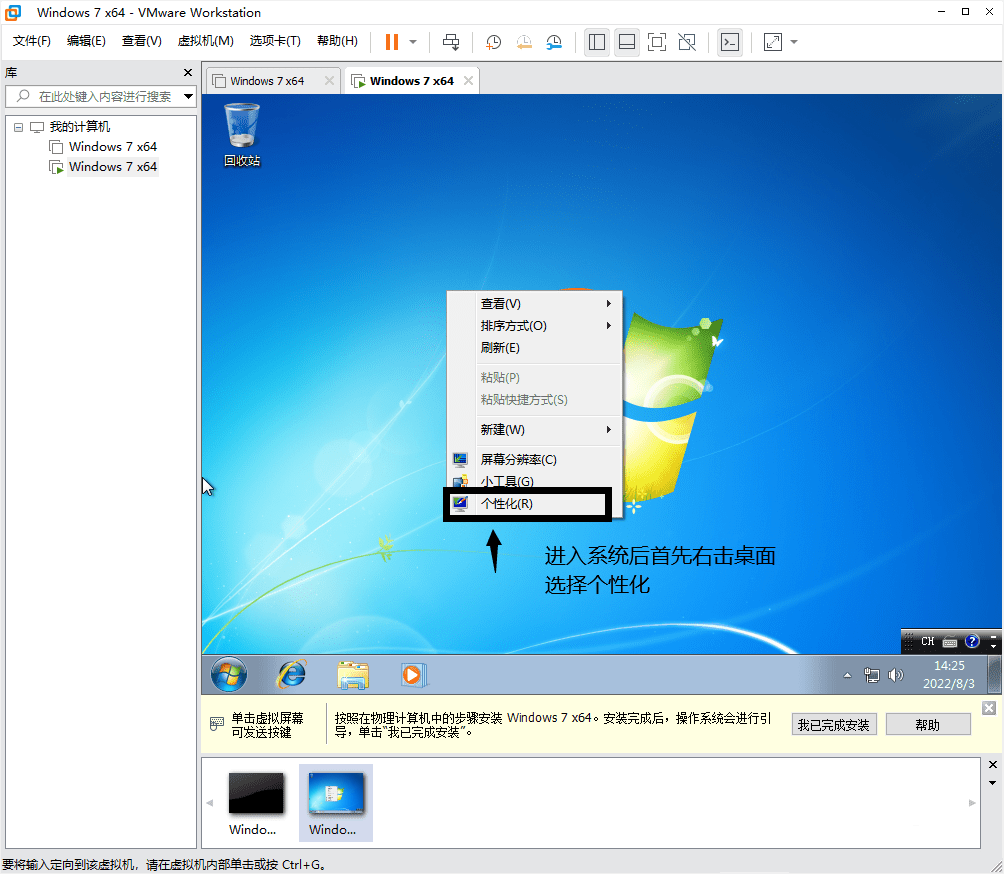Open the 虚拟机(M) menu

tap(205, 41)
